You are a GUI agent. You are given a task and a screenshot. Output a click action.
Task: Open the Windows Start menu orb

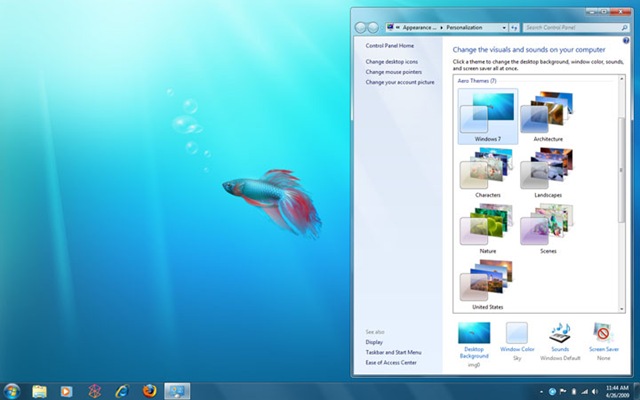click(x=11, y=391)
